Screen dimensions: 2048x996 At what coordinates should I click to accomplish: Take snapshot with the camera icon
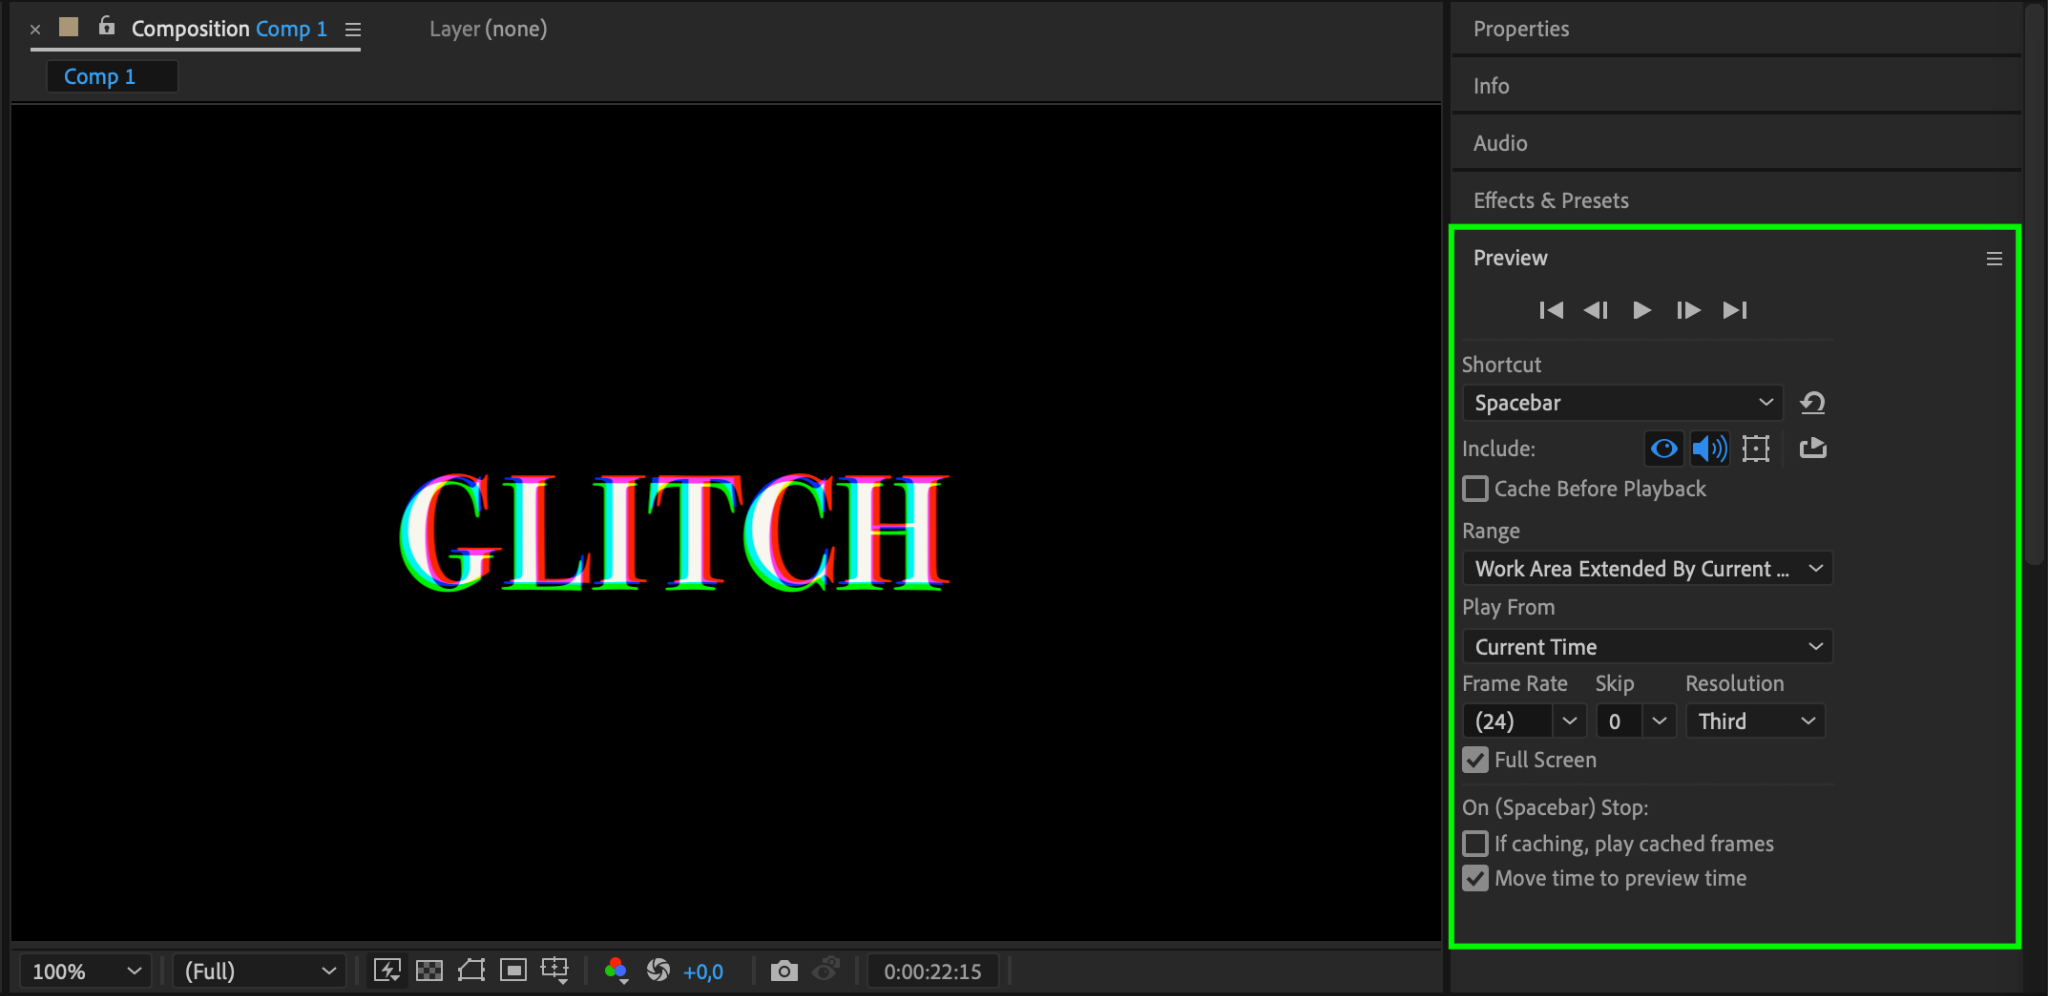(784, 971)
